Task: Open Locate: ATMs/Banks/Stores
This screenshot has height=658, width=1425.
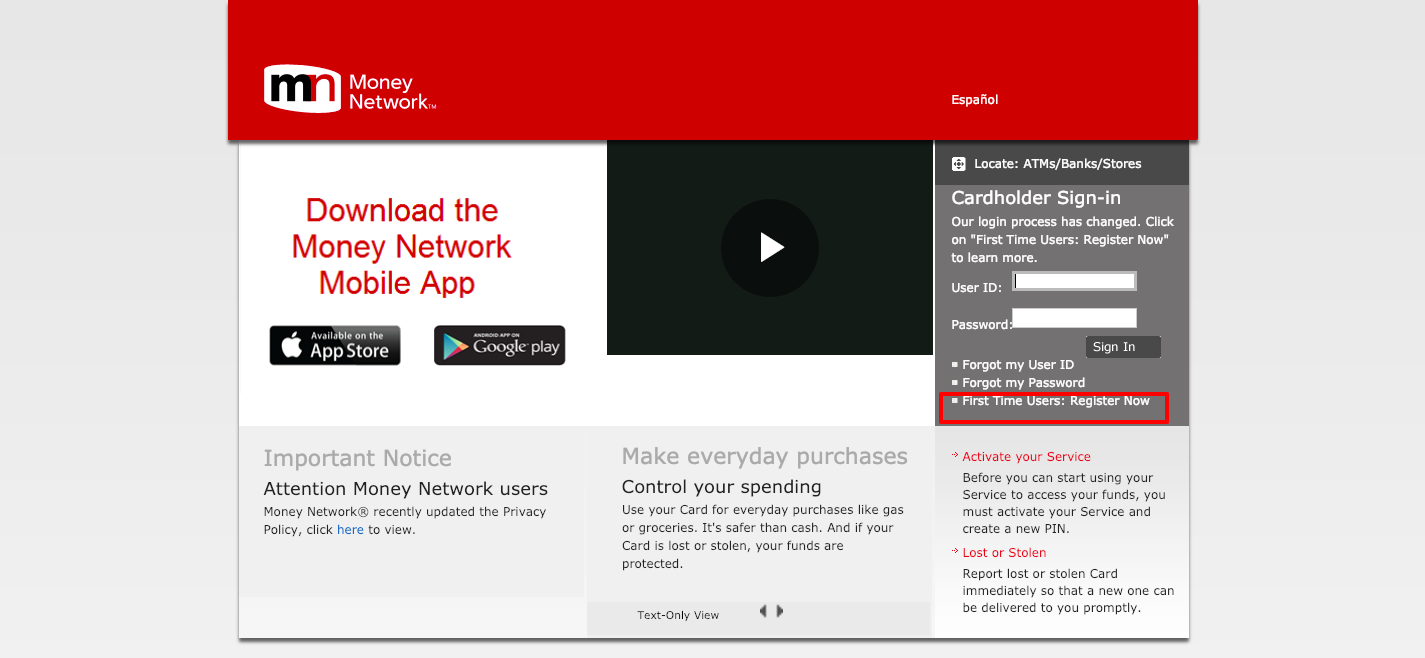Action: [1058, 164]
